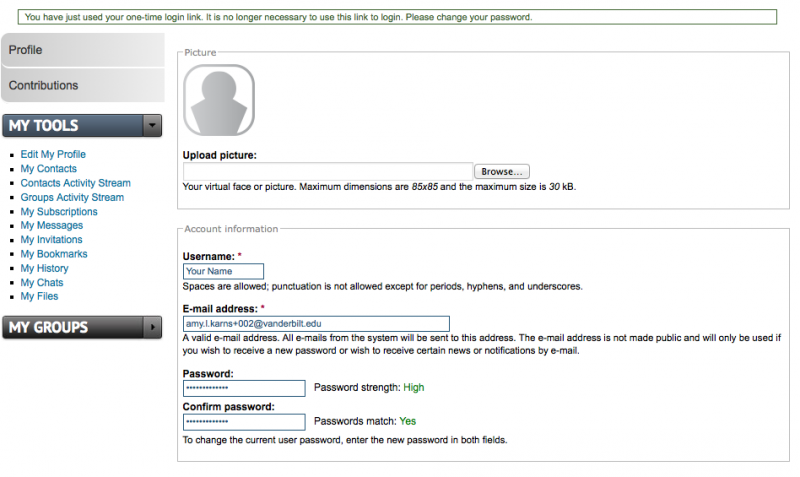This screenshot has width=800, height=477.
Task: Open the Edit My Profile link
Action: click(x=53, y=155)
